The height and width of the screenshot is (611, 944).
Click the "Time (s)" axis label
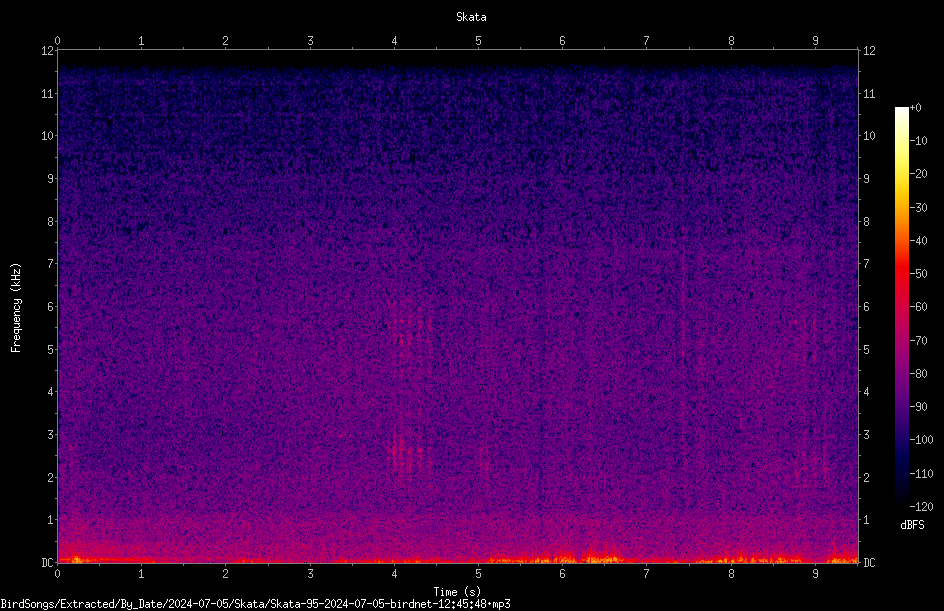click(x=457, y=592)
